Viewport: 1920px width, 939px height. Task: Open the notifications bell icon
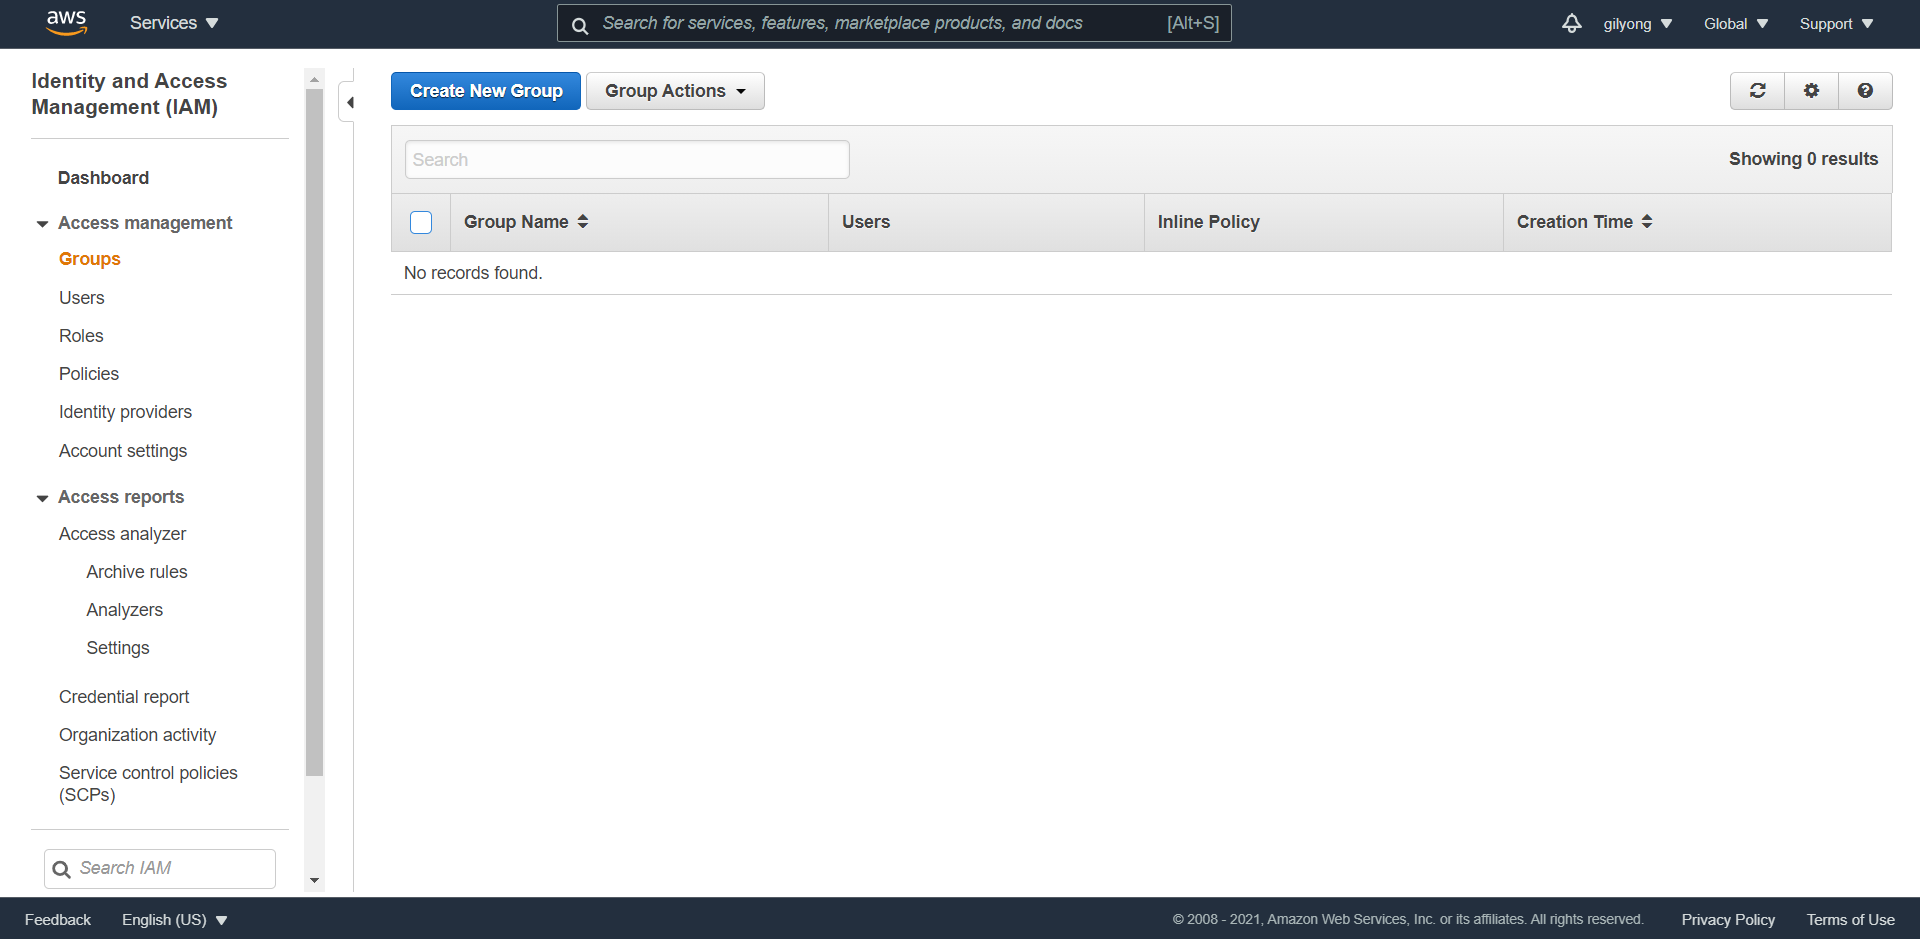point(1572,23)
